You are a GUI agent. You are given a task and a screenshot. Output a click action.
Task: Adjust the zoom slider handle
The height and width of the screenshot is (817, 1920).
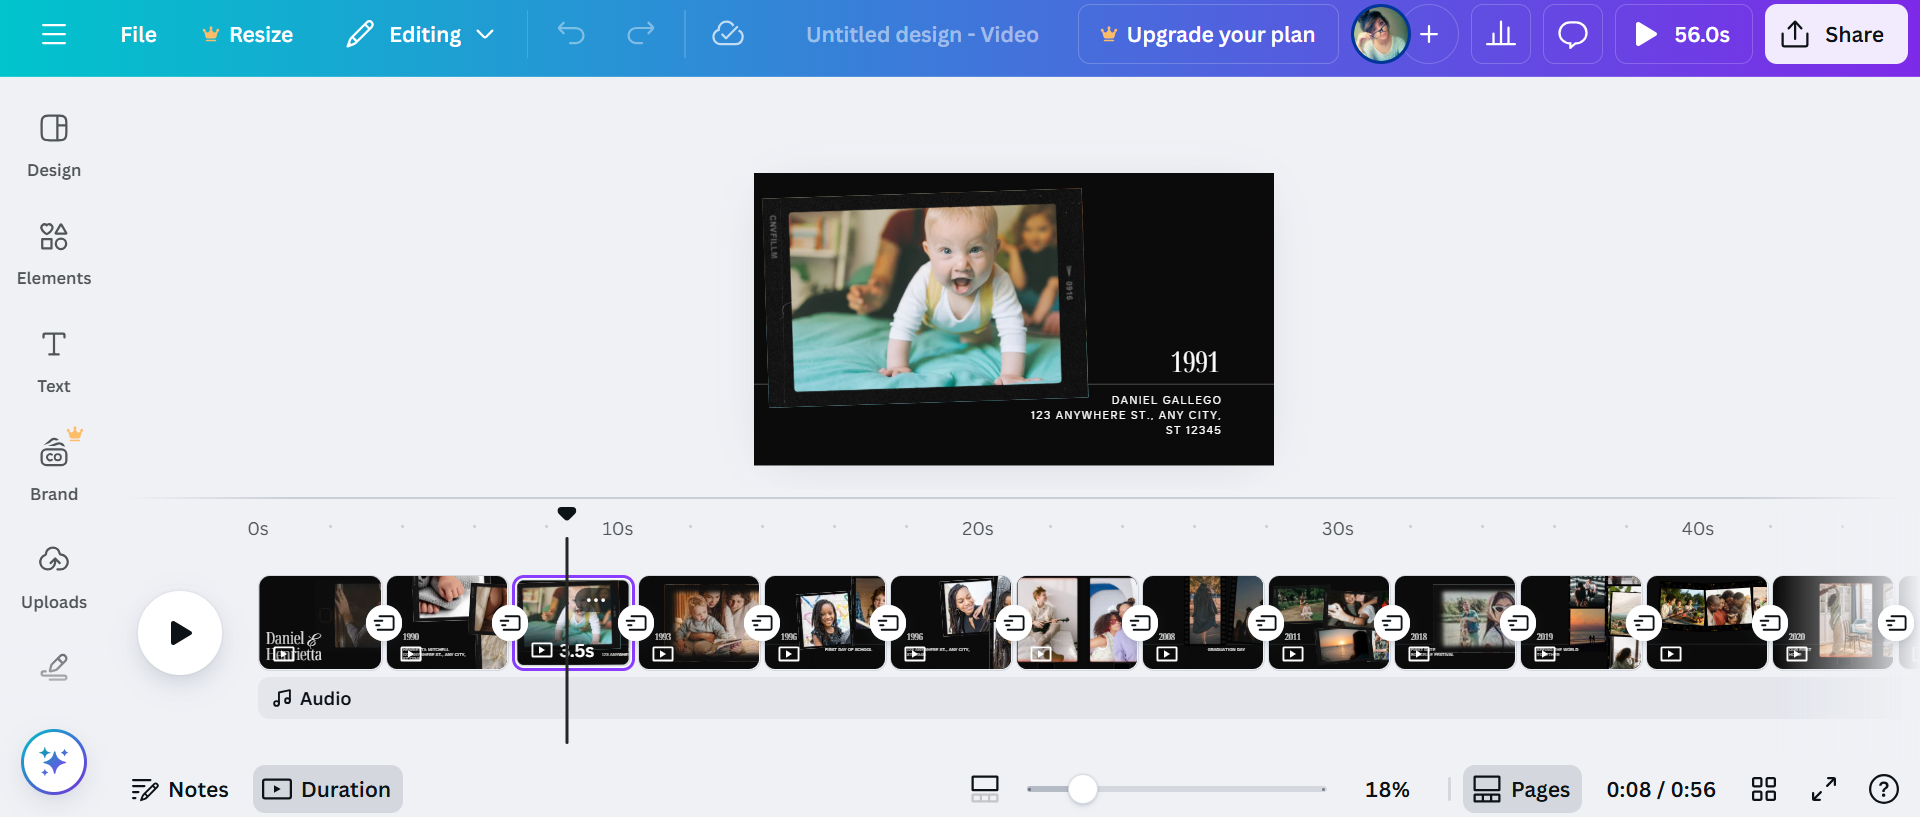click(x=1082, y=790)
